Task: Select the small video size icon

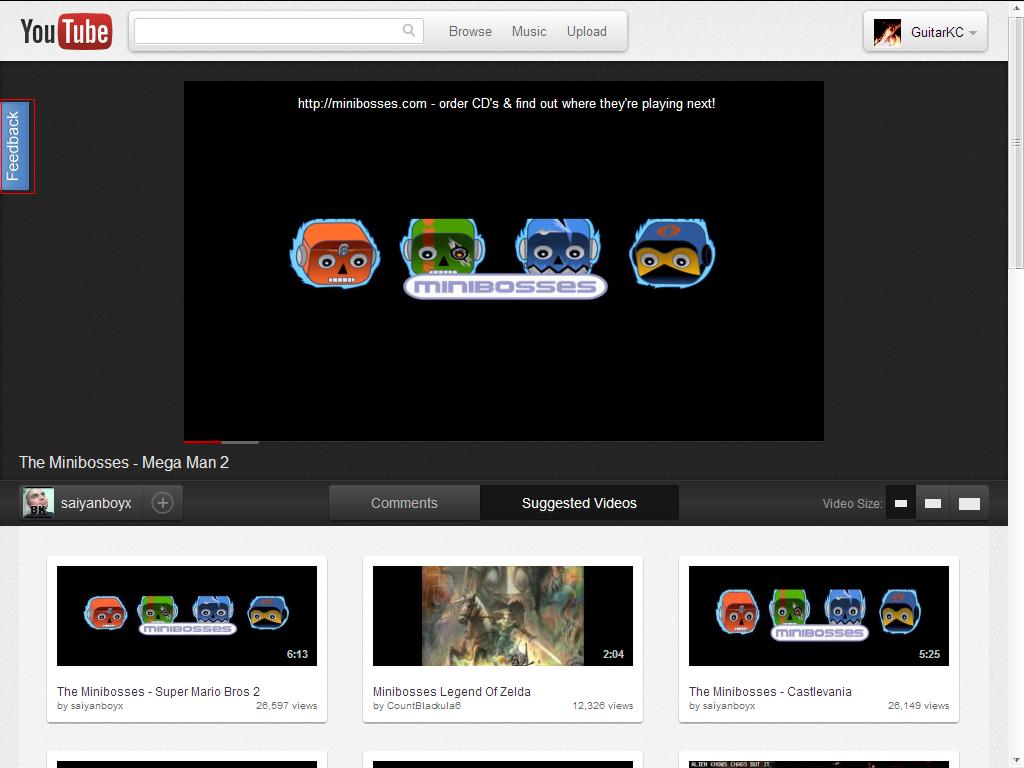Action: (x=901, y=504)
